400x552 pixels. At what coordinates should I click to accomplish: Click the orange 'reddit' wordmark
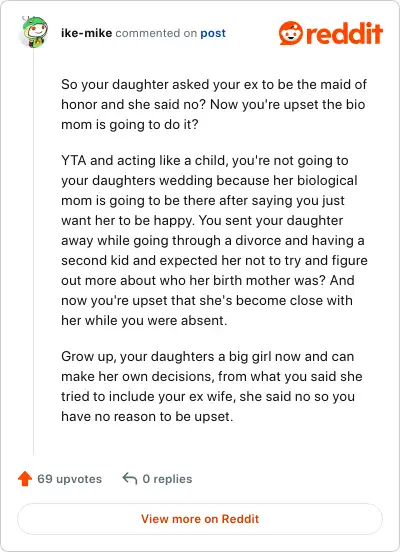click(344, 33)
